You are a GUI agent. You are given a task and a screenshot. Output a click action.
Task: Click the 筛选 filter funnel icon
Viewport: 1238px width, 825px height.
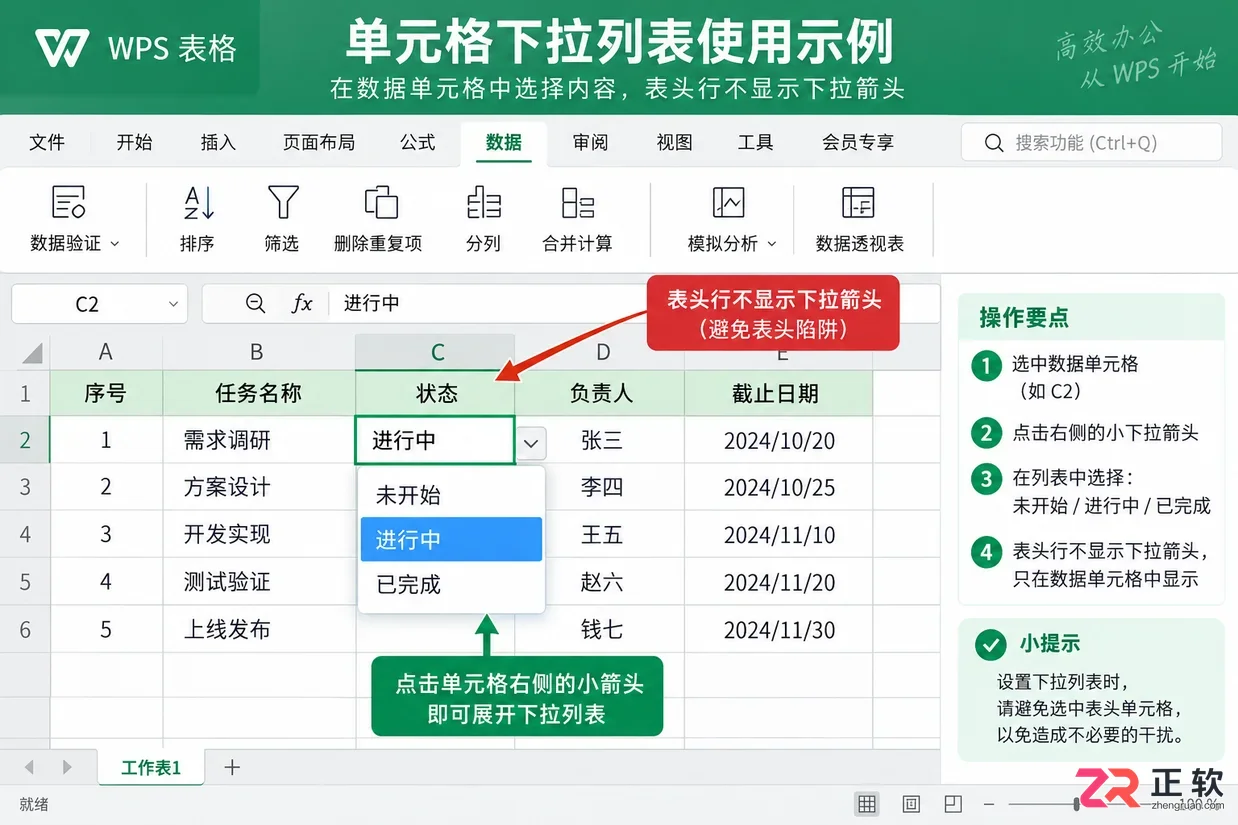point(283,202)
